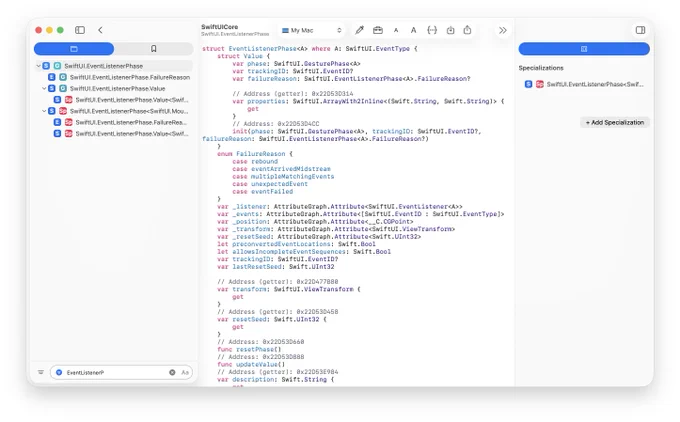Decrease font size with small A
The width and height of the screenshot is (680, 422).
(x=396, y=30)
